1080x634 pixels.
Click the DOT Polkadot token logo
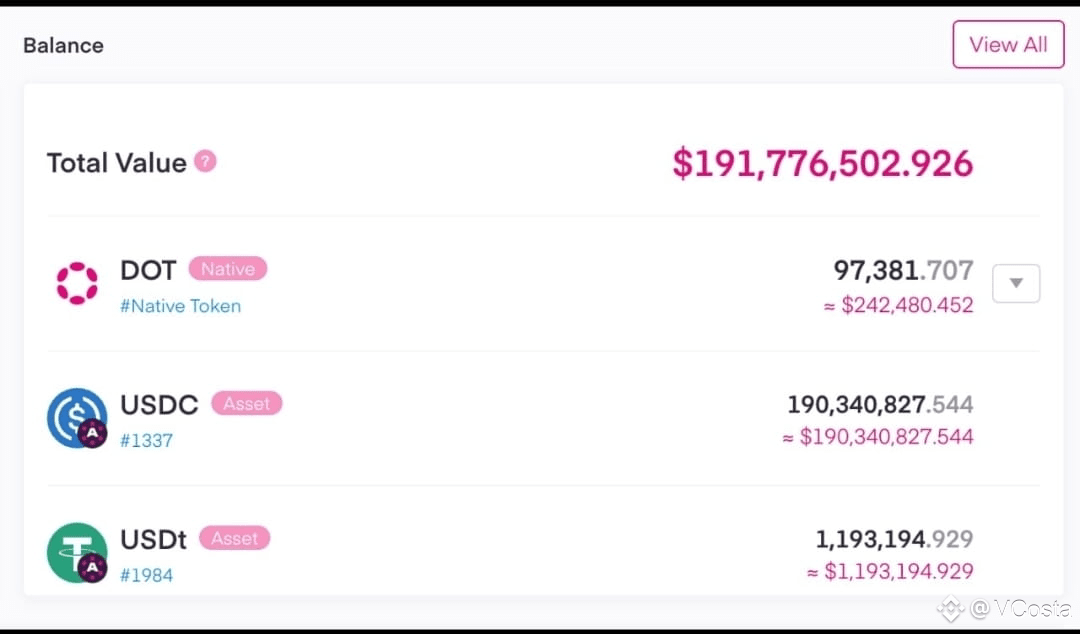77,283
